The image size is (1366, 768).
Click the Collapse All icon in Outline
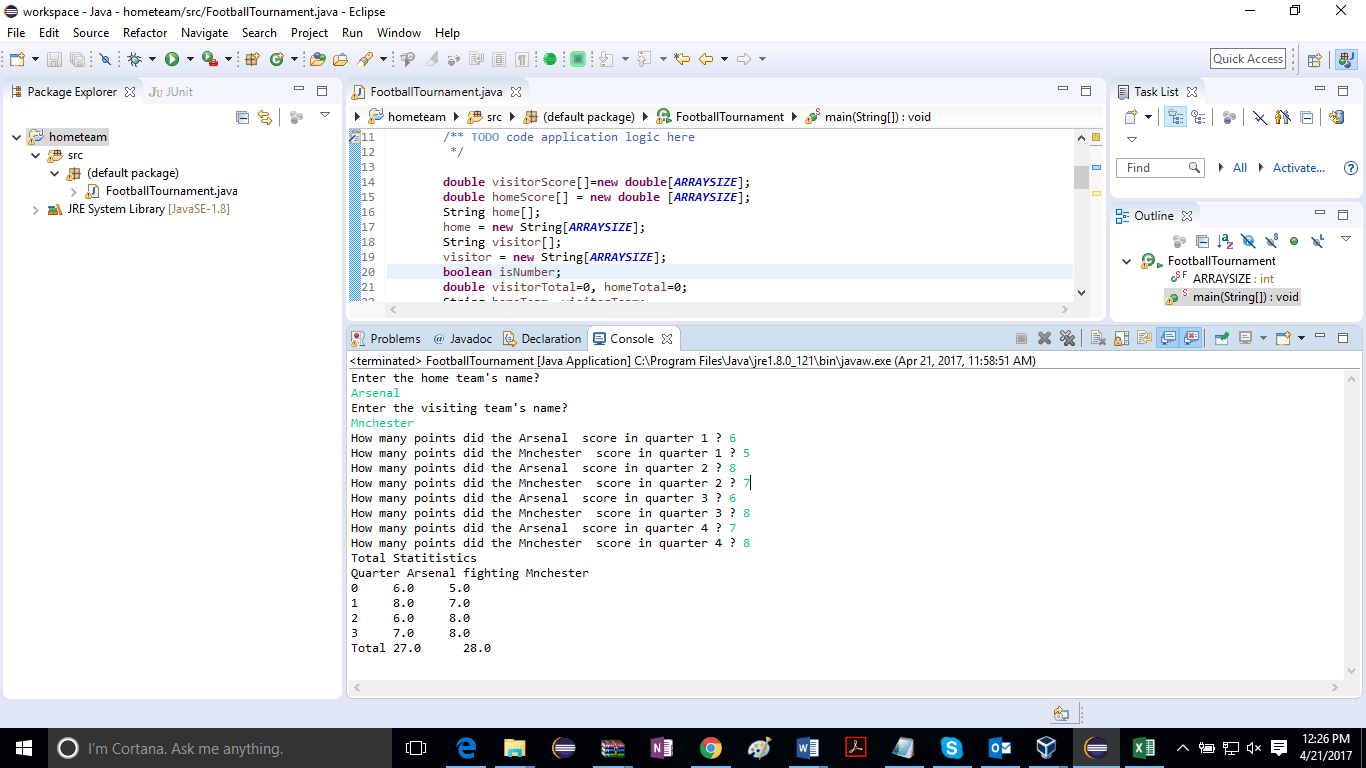pyautogui.click(x=1203, y=241)
